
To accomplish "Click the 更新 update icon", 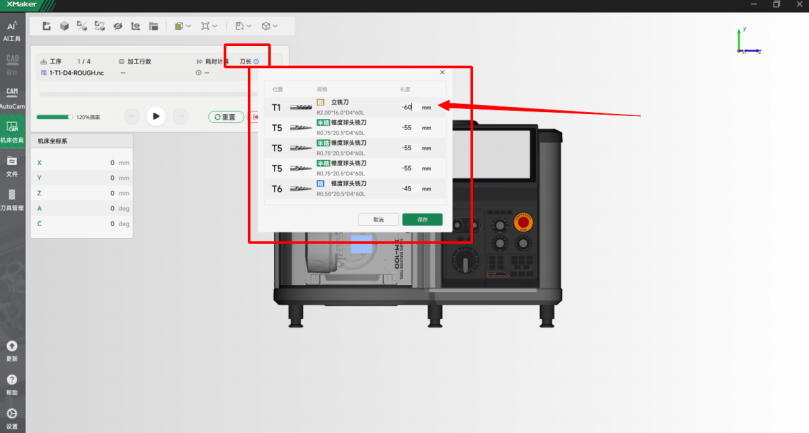I will (x=12, y=350).
